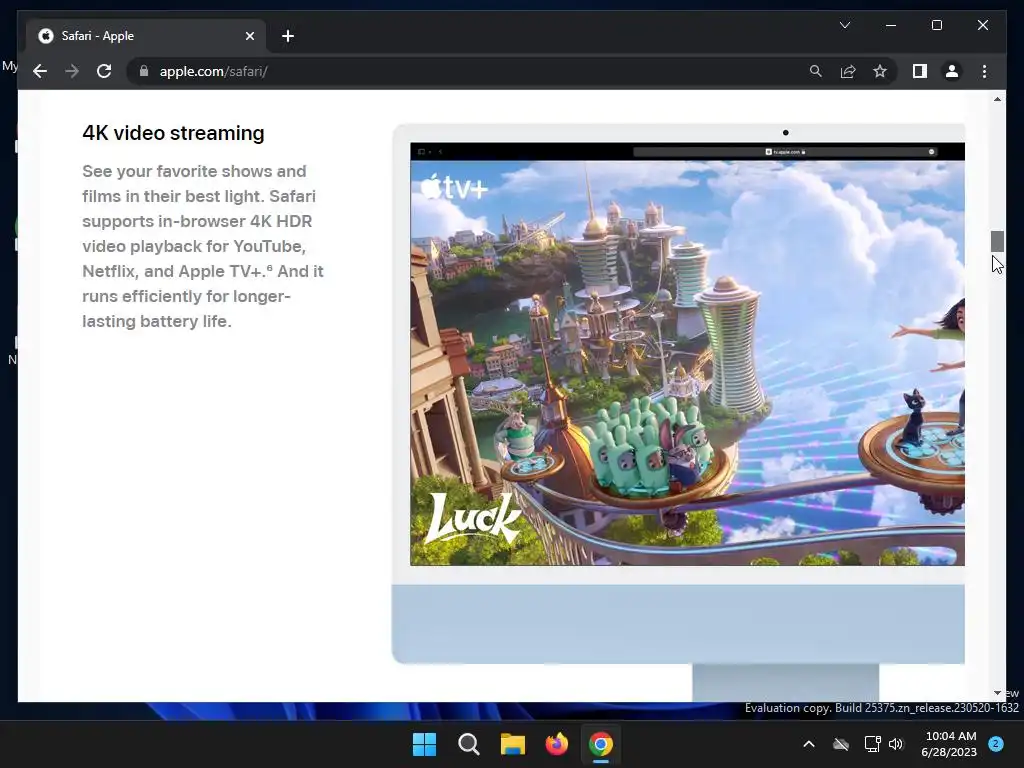Screen dimensions: 1024x768
Task: Click the Luck movie title logo
Action: tap(473, 519)
